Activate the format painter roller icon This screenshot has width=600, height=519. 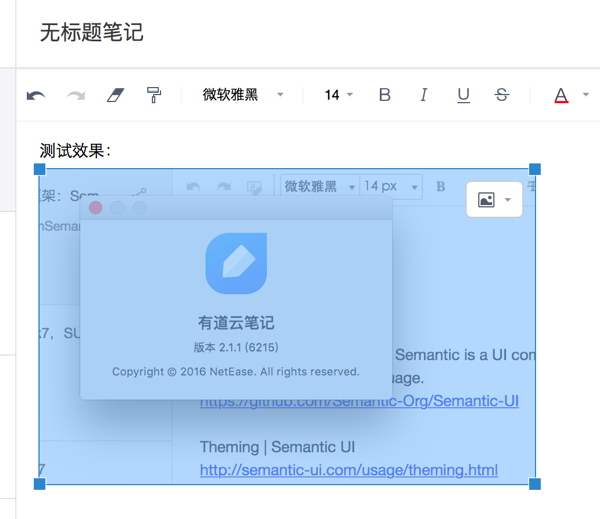[x=154, y=95]
